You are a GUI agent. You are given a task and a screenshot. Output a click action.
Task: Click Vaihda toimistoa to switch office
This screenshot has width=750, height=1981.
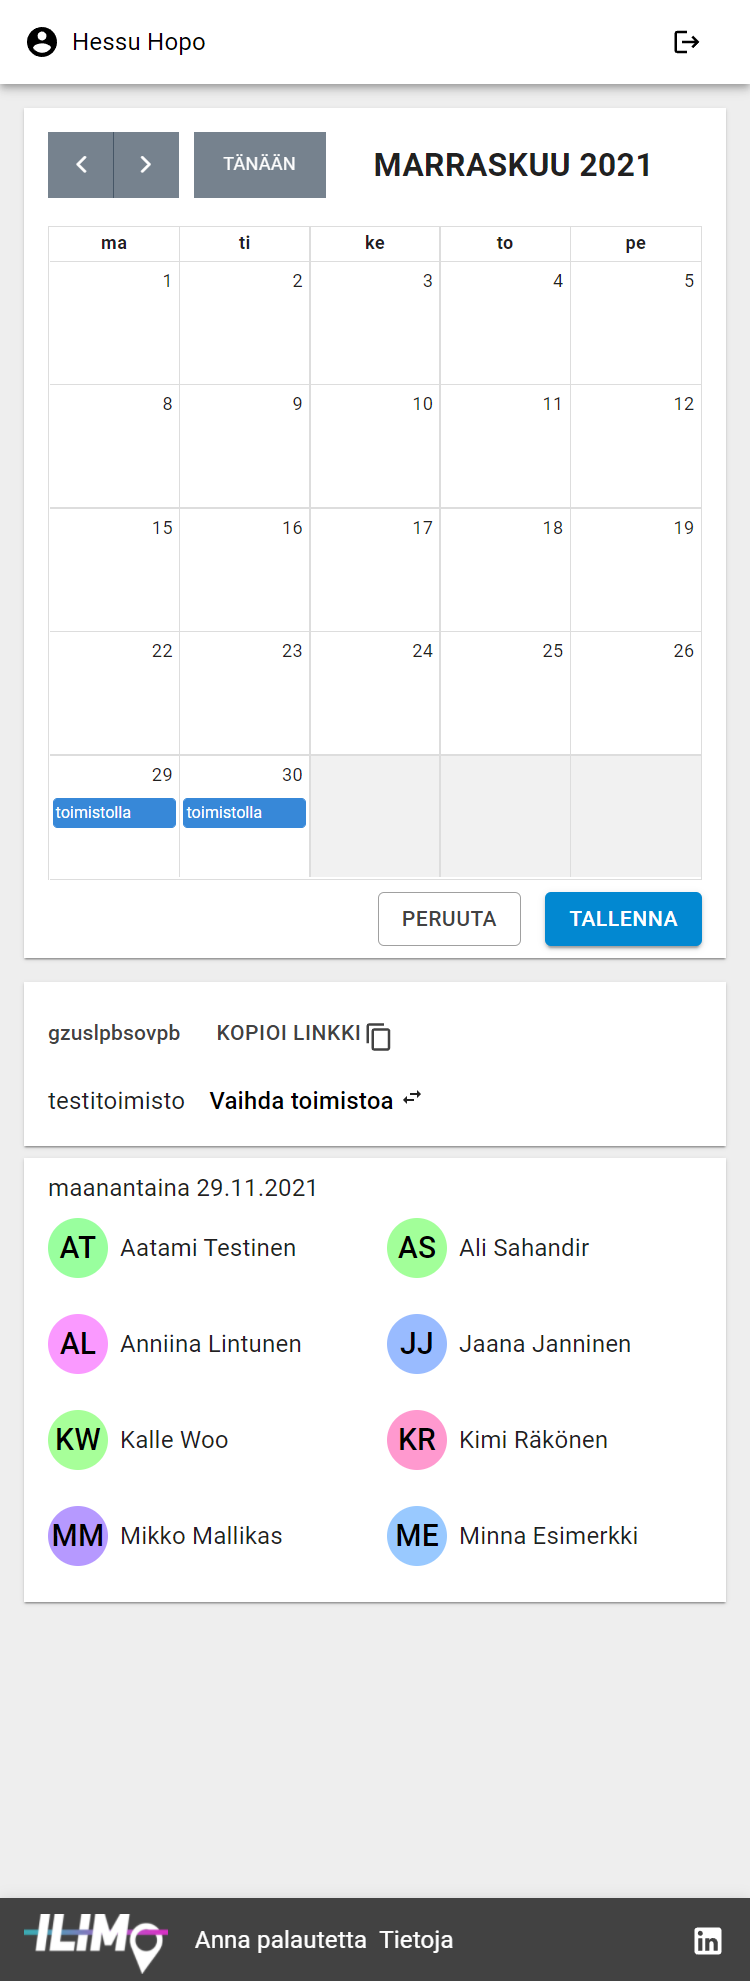click(x=301, y=1101)
